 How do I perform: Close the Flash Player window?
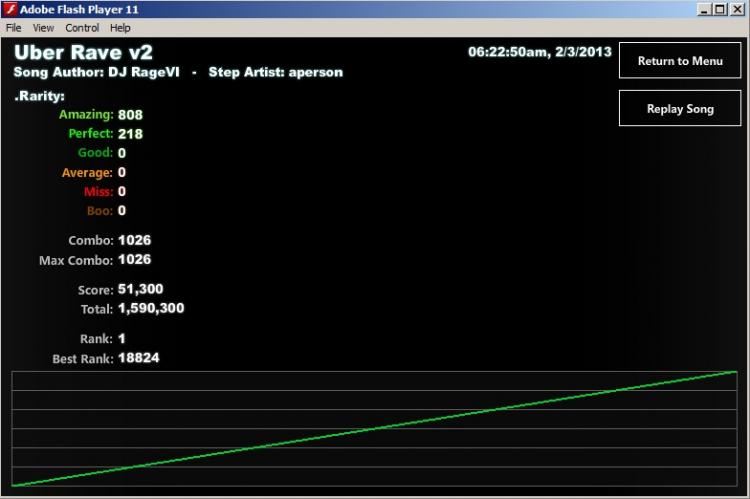[737, 9]
